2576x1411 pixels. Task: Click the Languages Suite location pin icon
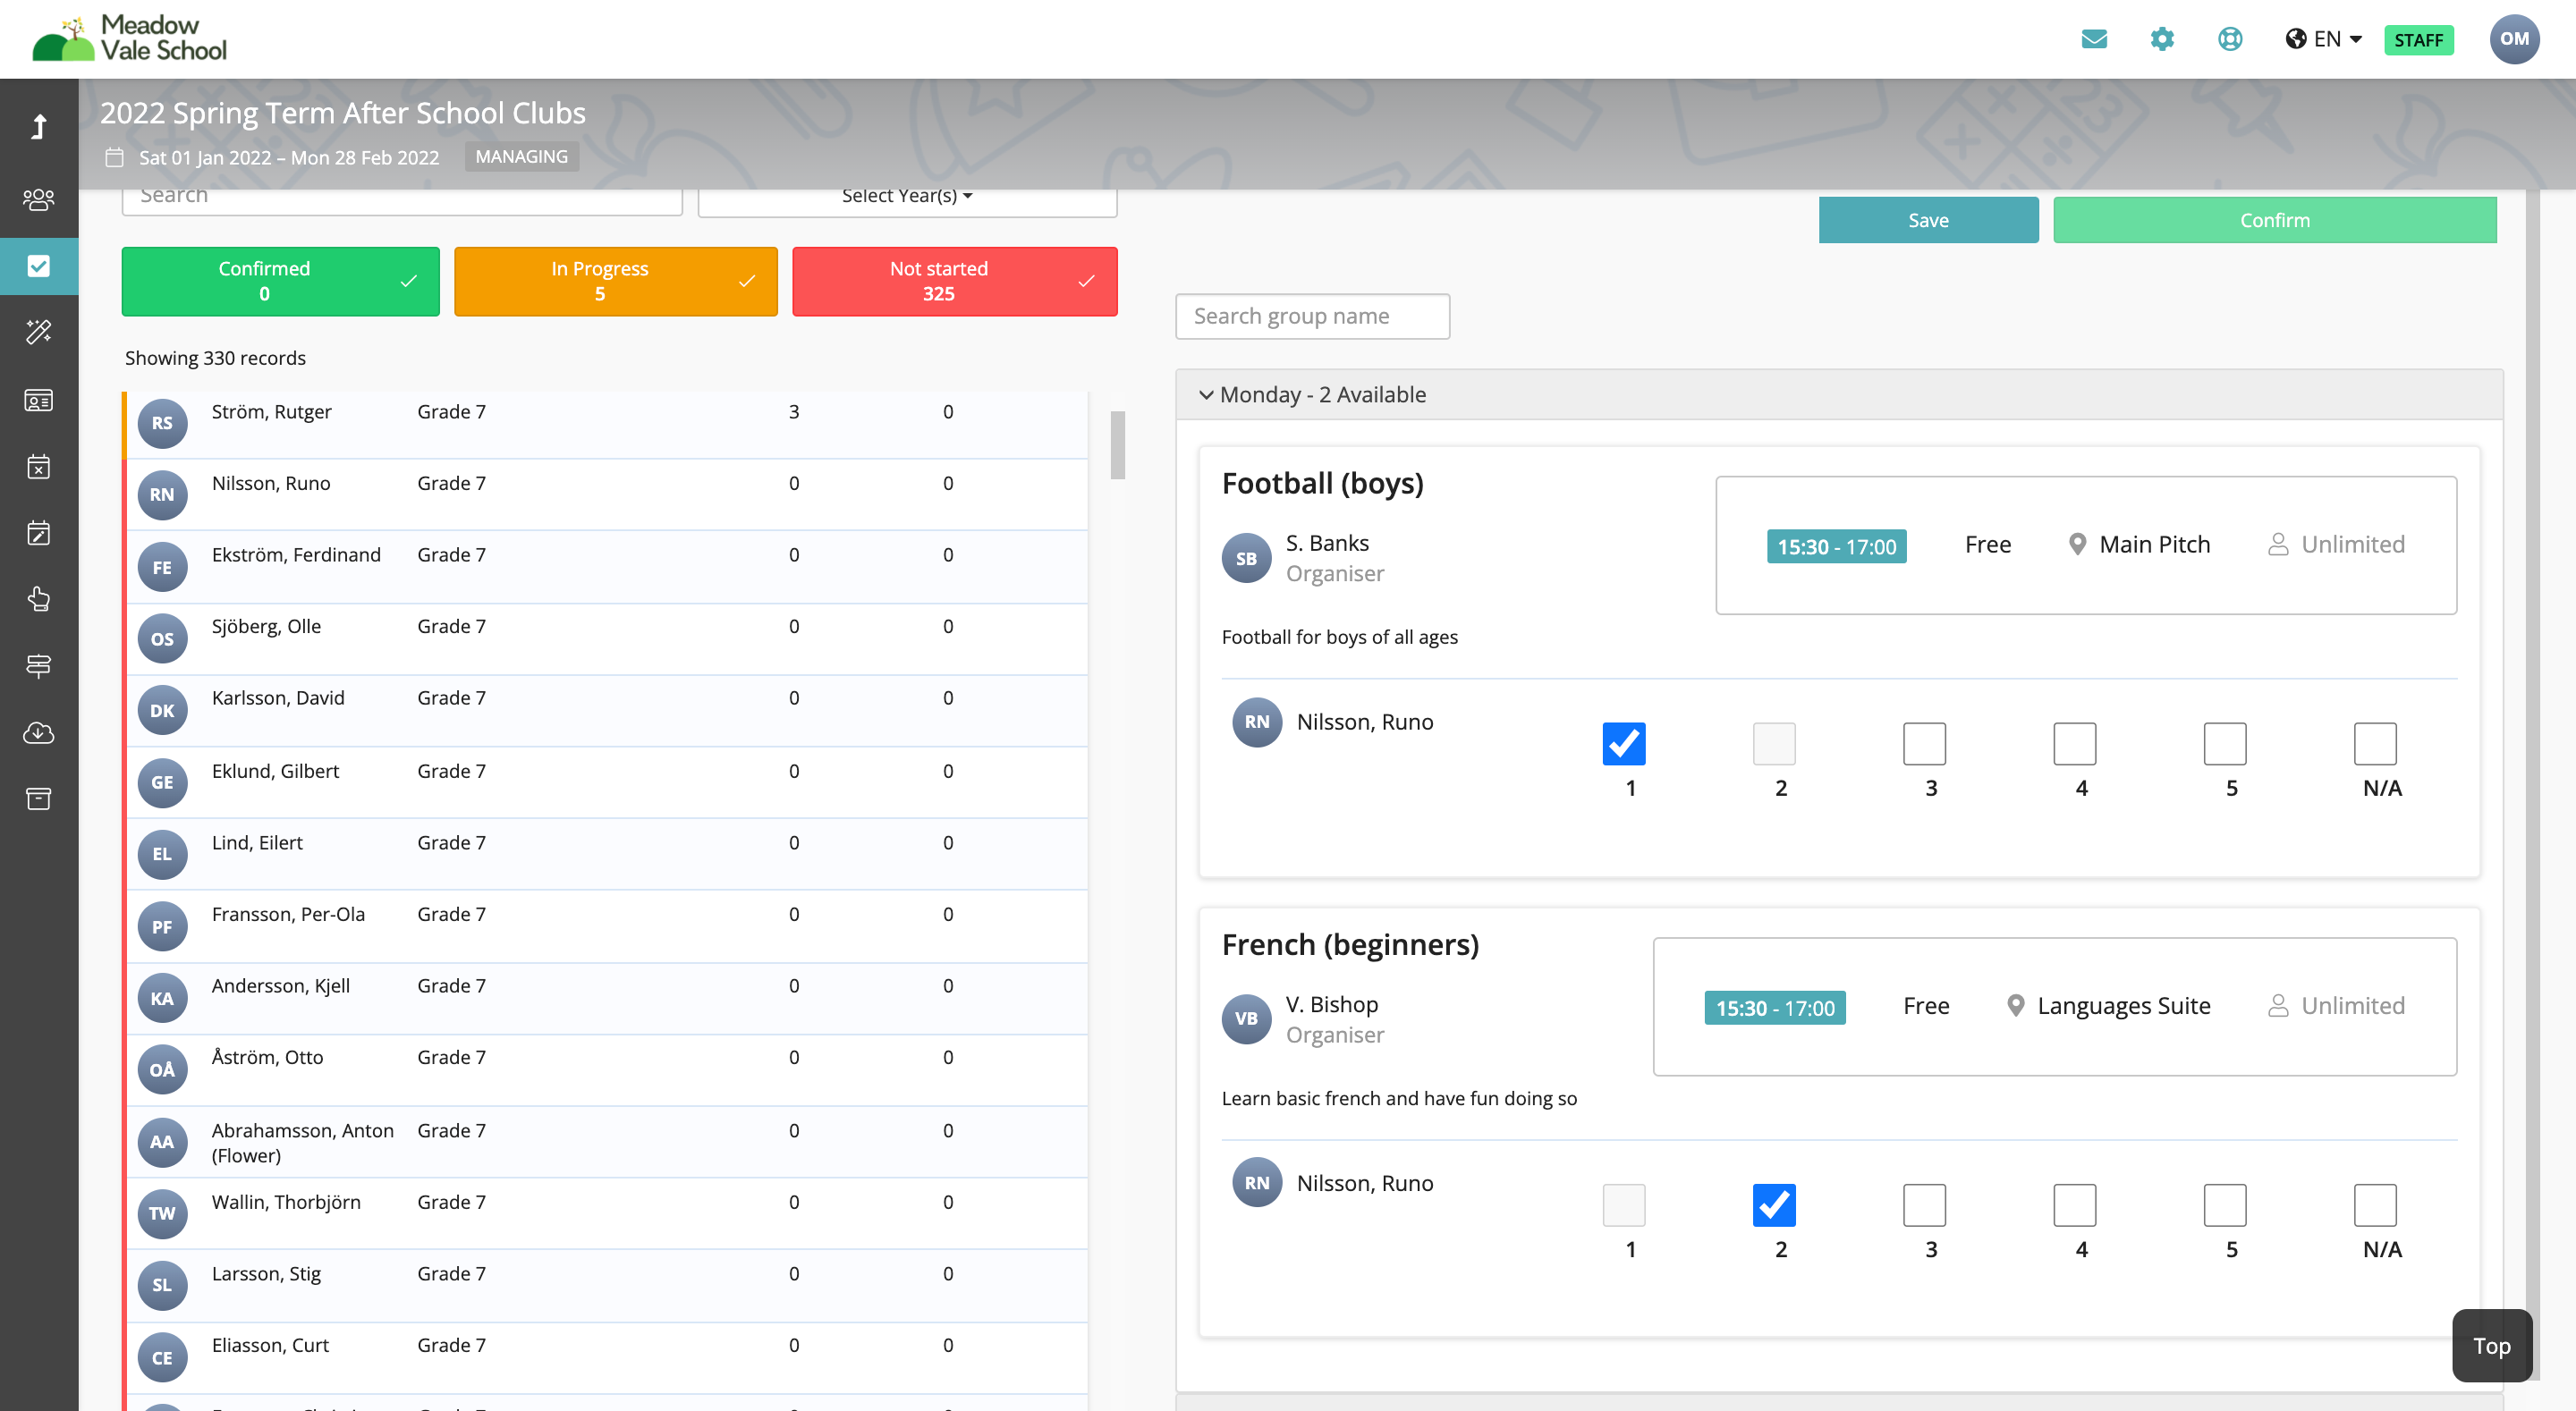[x=2015, y=1006]
